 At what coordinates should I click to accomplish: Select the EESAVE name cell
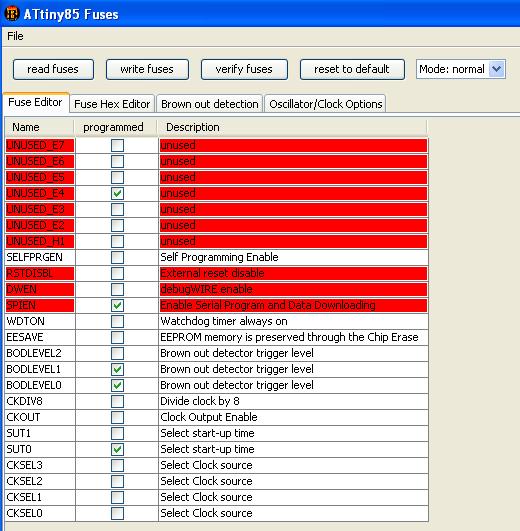[40, 337]
